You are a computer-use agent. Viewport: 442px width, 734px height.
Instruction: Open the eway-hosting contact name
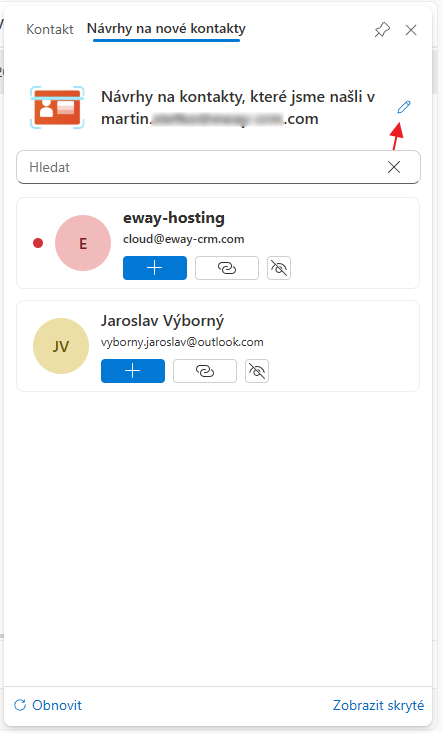pos(174,218)
